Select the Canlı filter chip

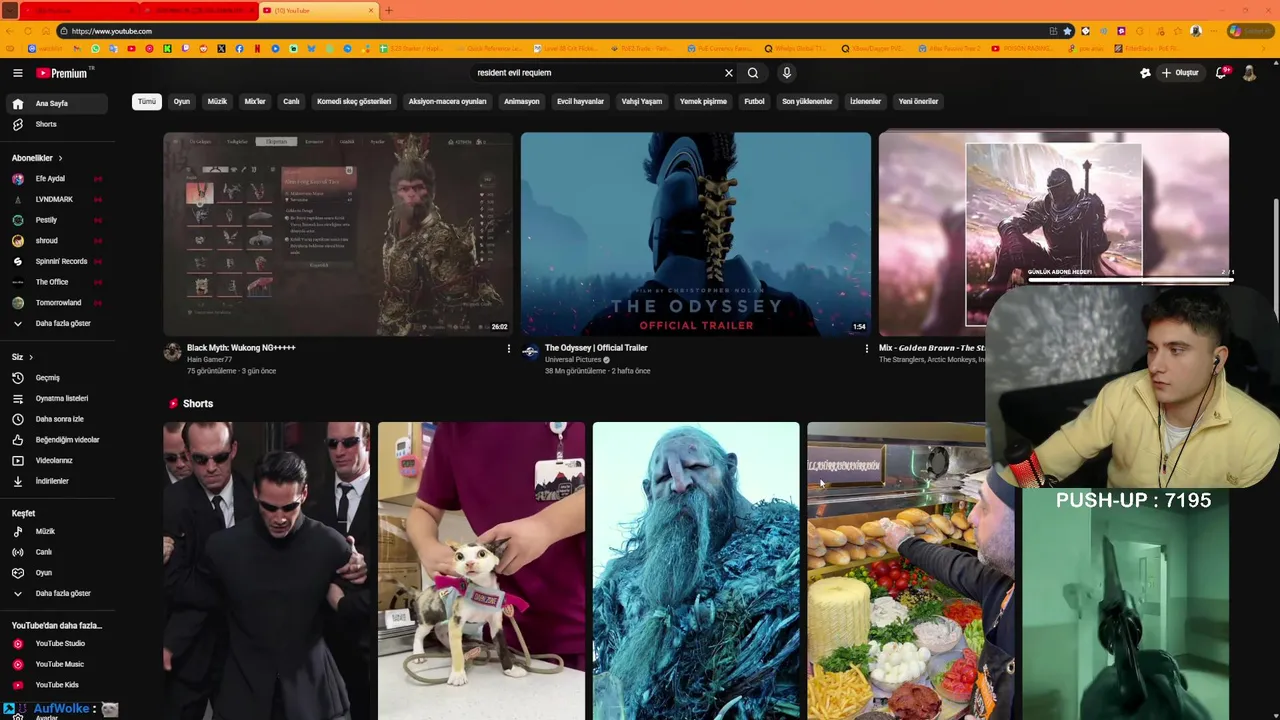tap(291, 101)
